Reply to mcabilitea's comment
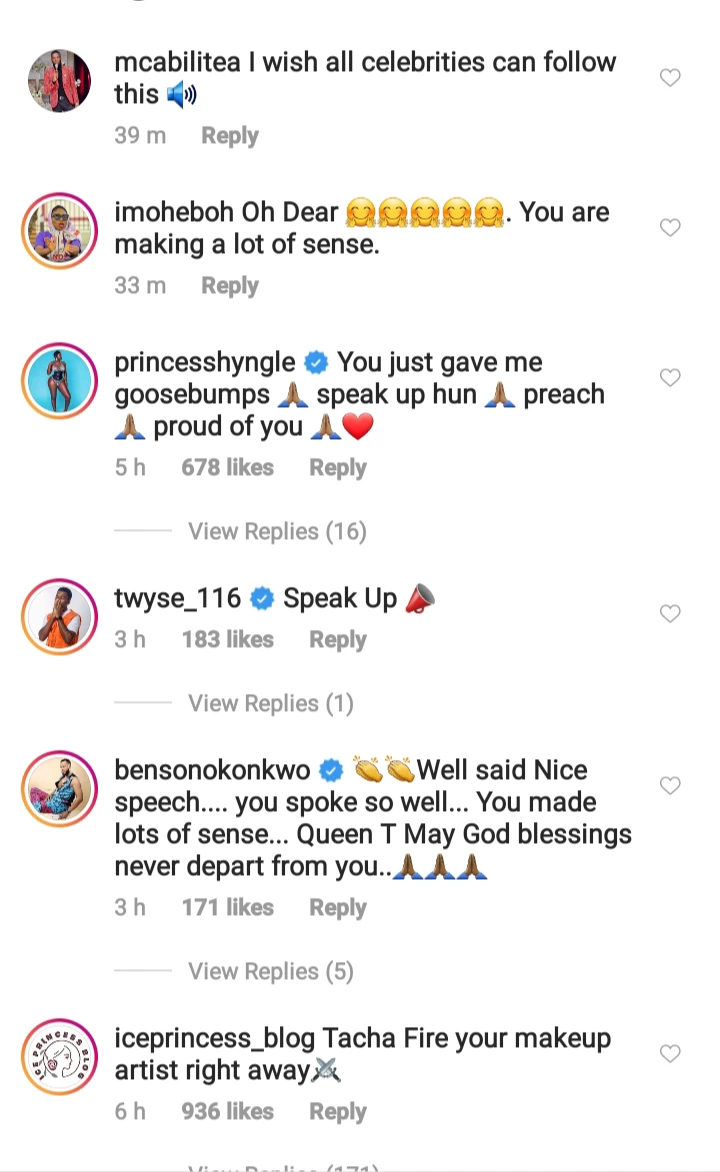Image resolution: width=720 pixels, height=1172 pixels. click(230, 136)
